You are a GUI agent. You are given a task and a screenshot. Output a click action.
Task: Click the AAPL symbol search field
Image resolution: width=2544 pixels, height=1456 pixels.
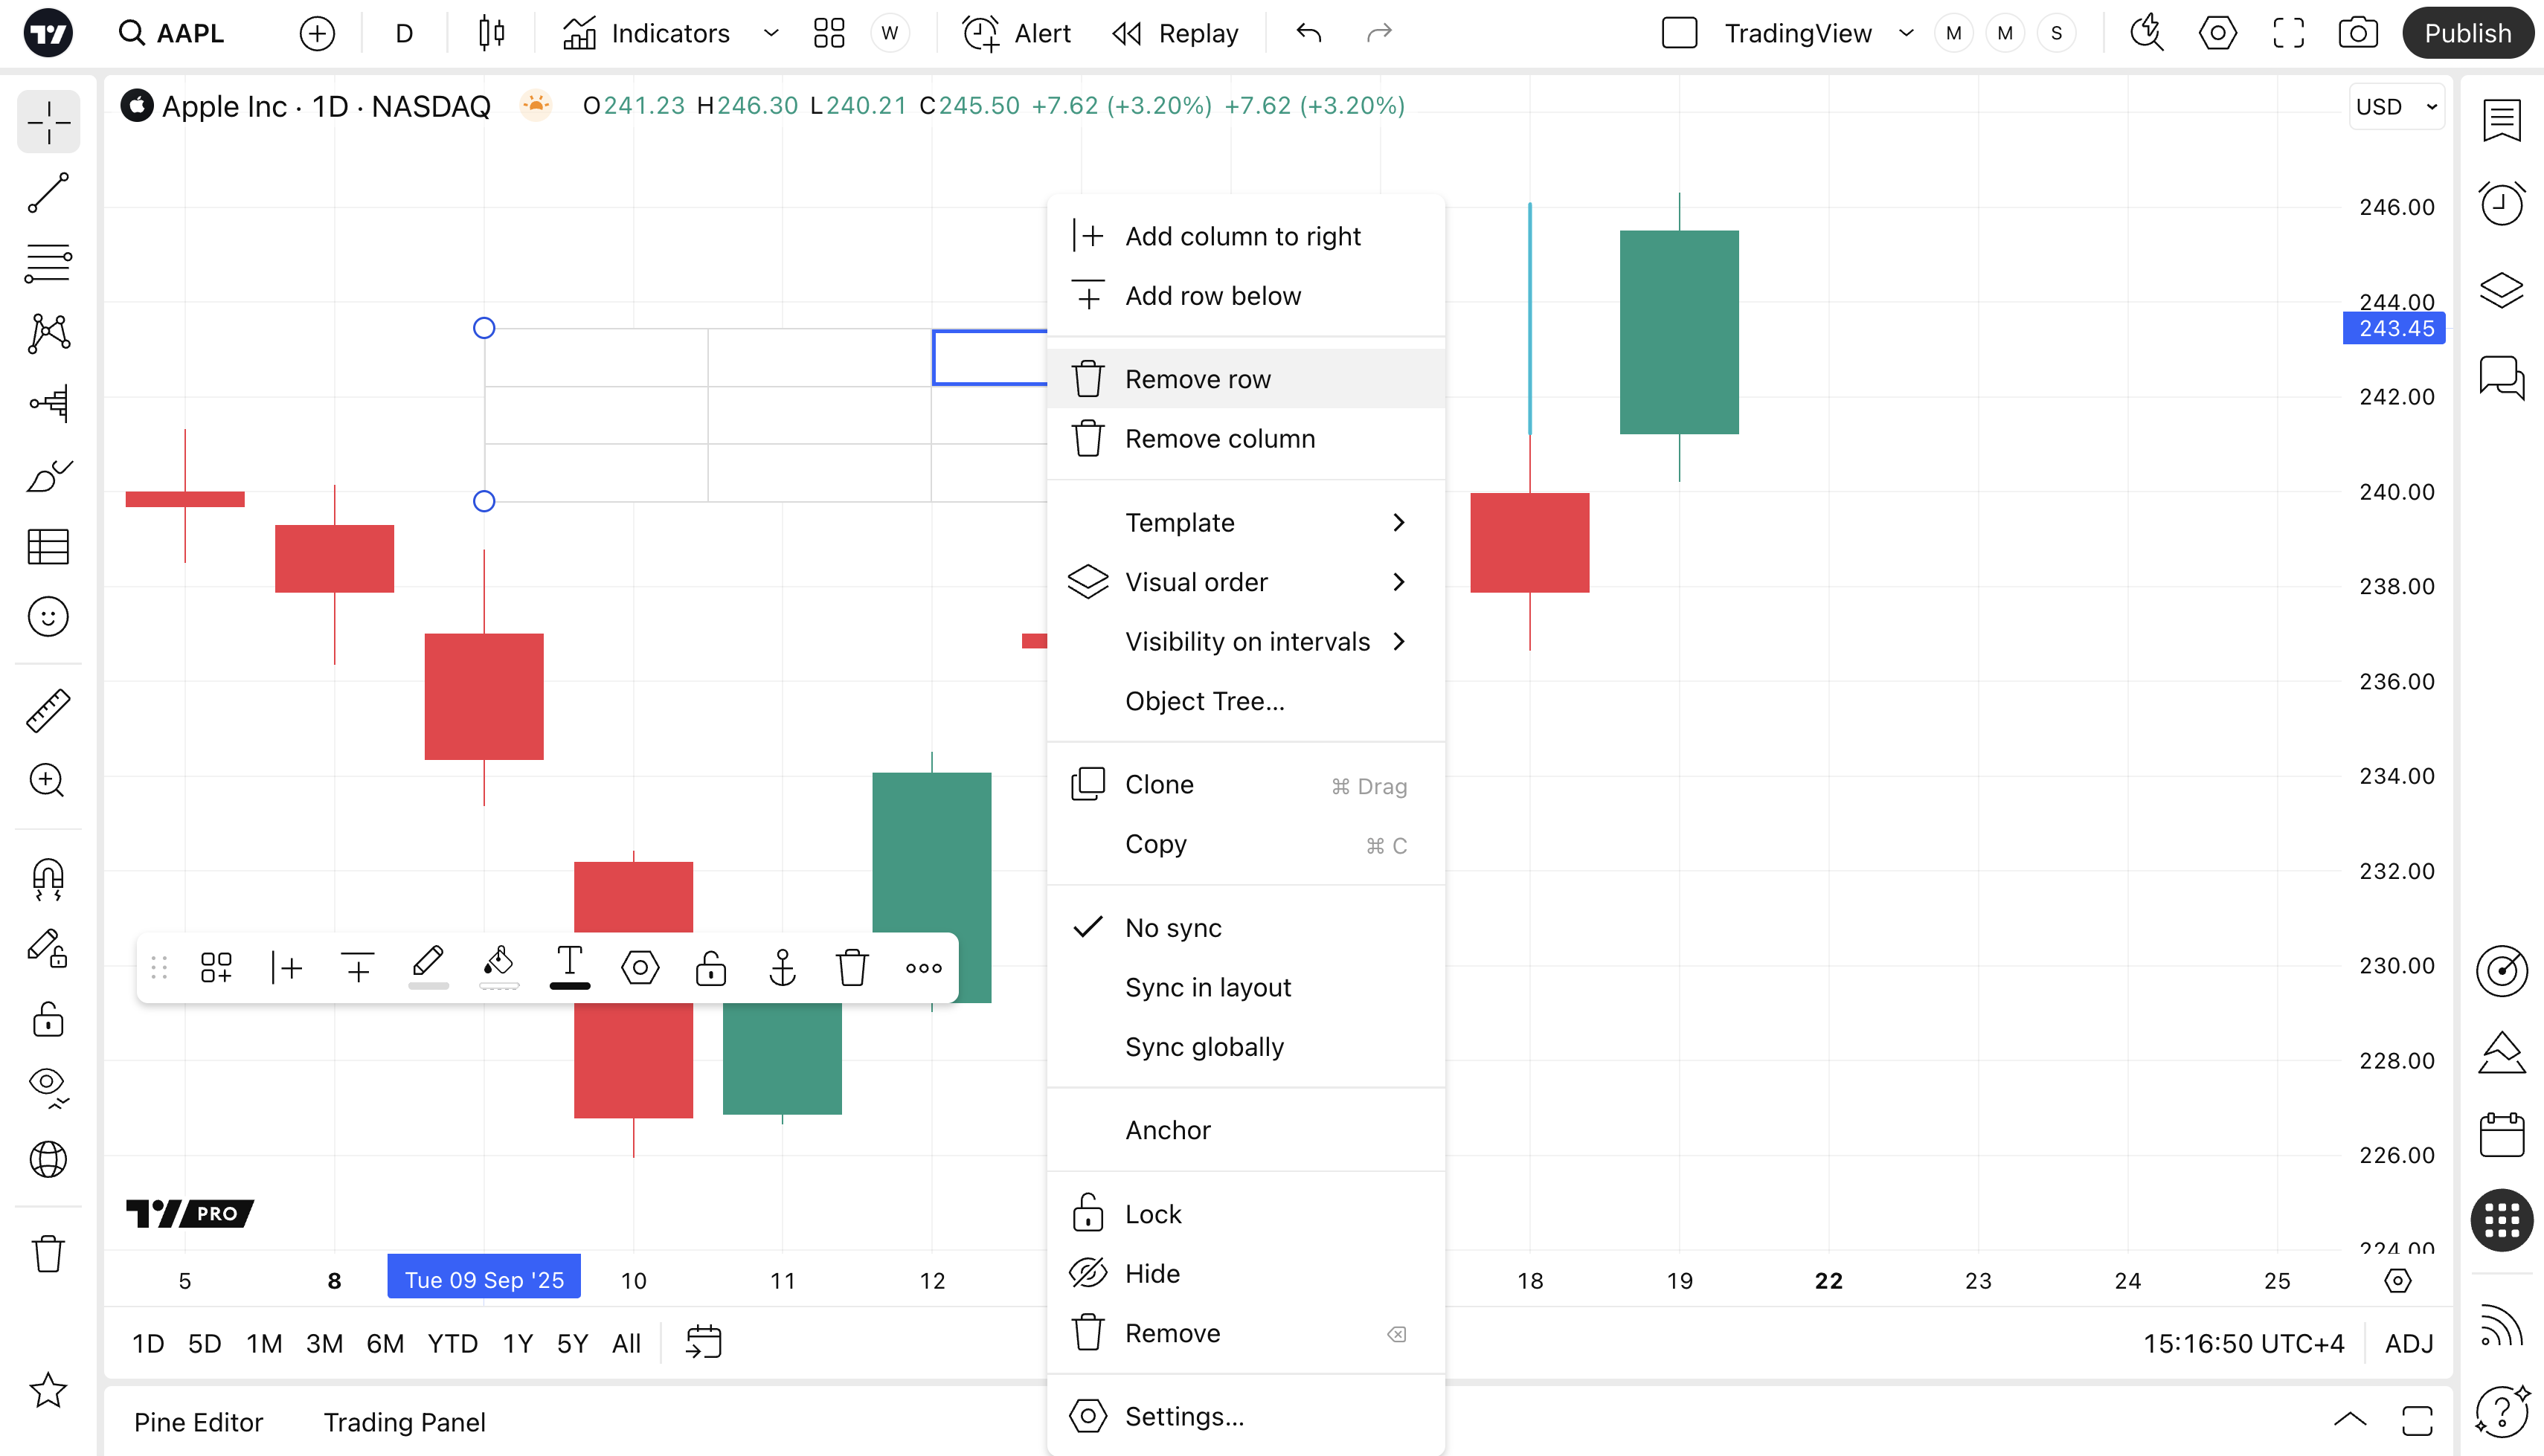click(190, 33)
